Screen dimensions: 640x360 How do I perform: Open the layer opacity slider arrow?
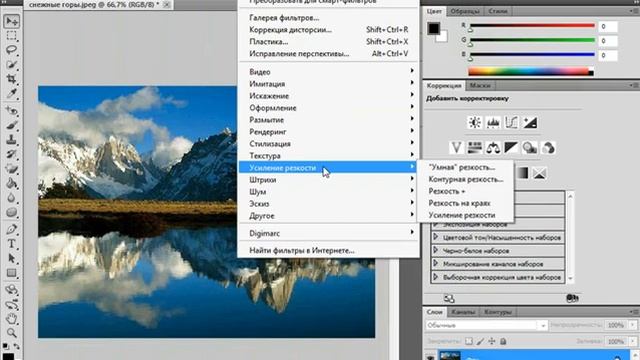pyautogui.click(x=633, y=325)
